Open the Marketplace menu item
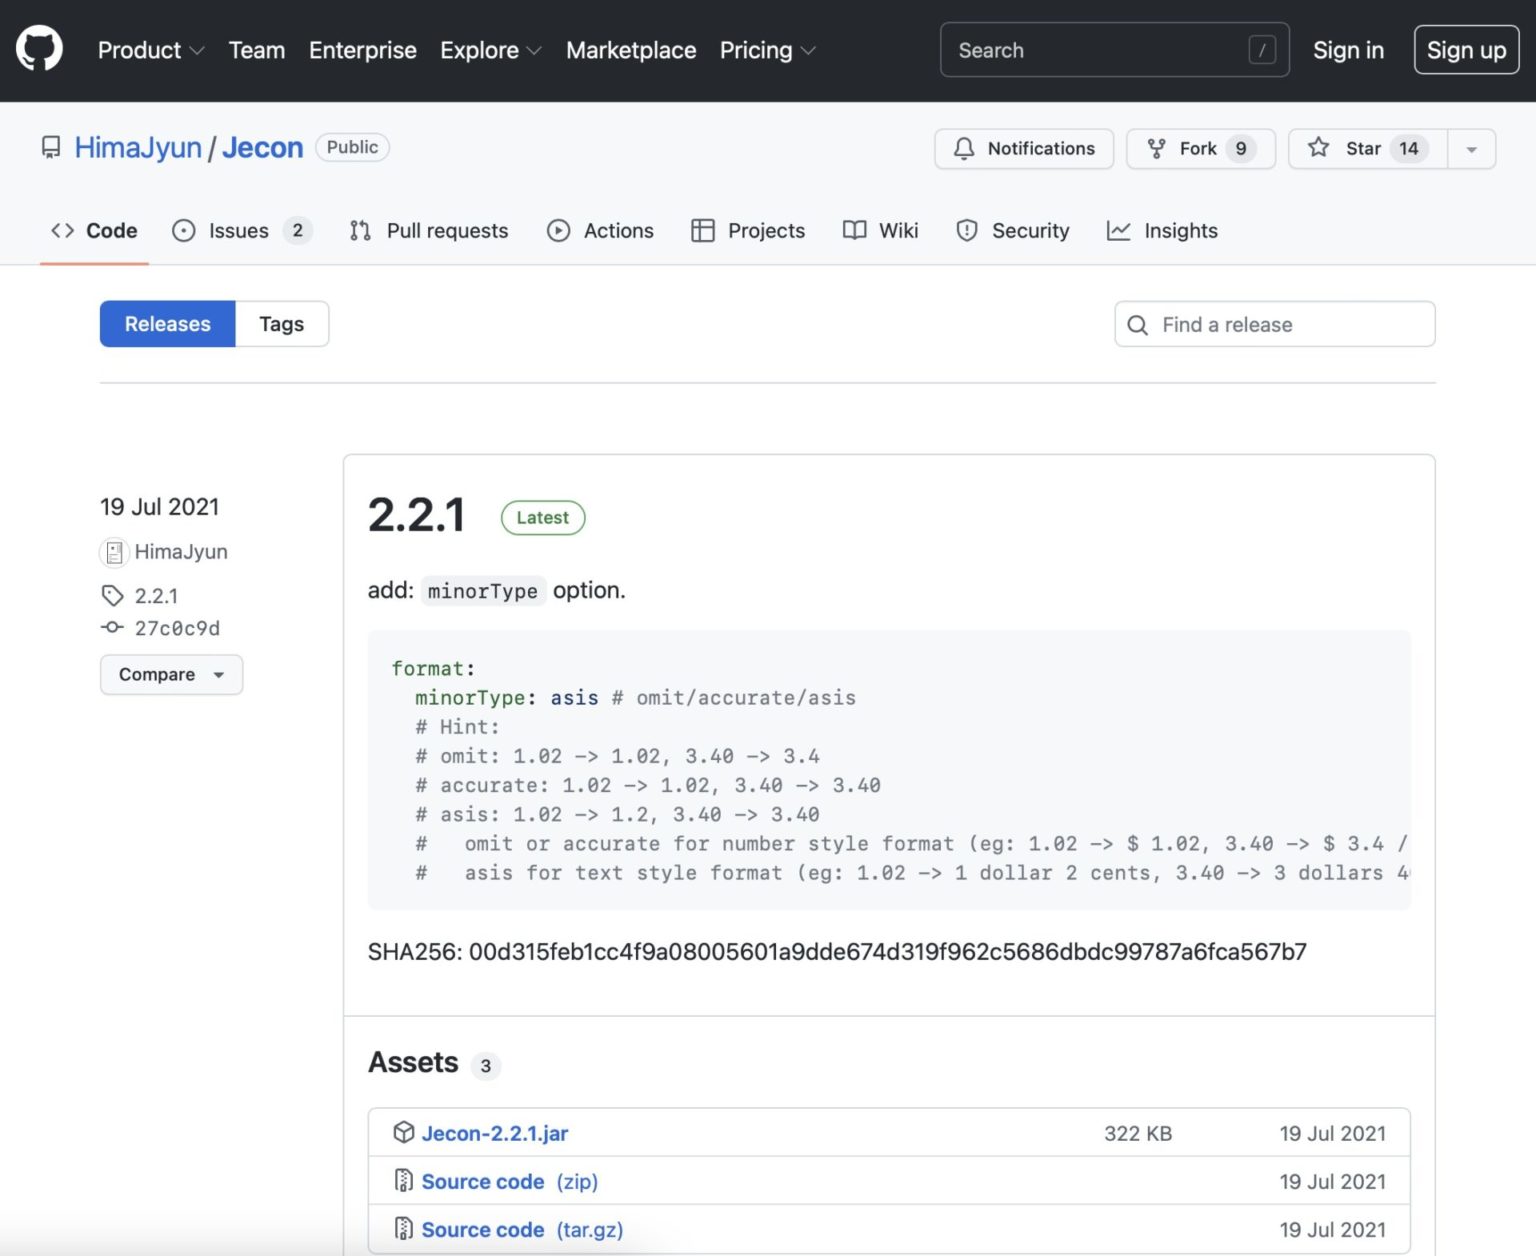 coord(630,50)
